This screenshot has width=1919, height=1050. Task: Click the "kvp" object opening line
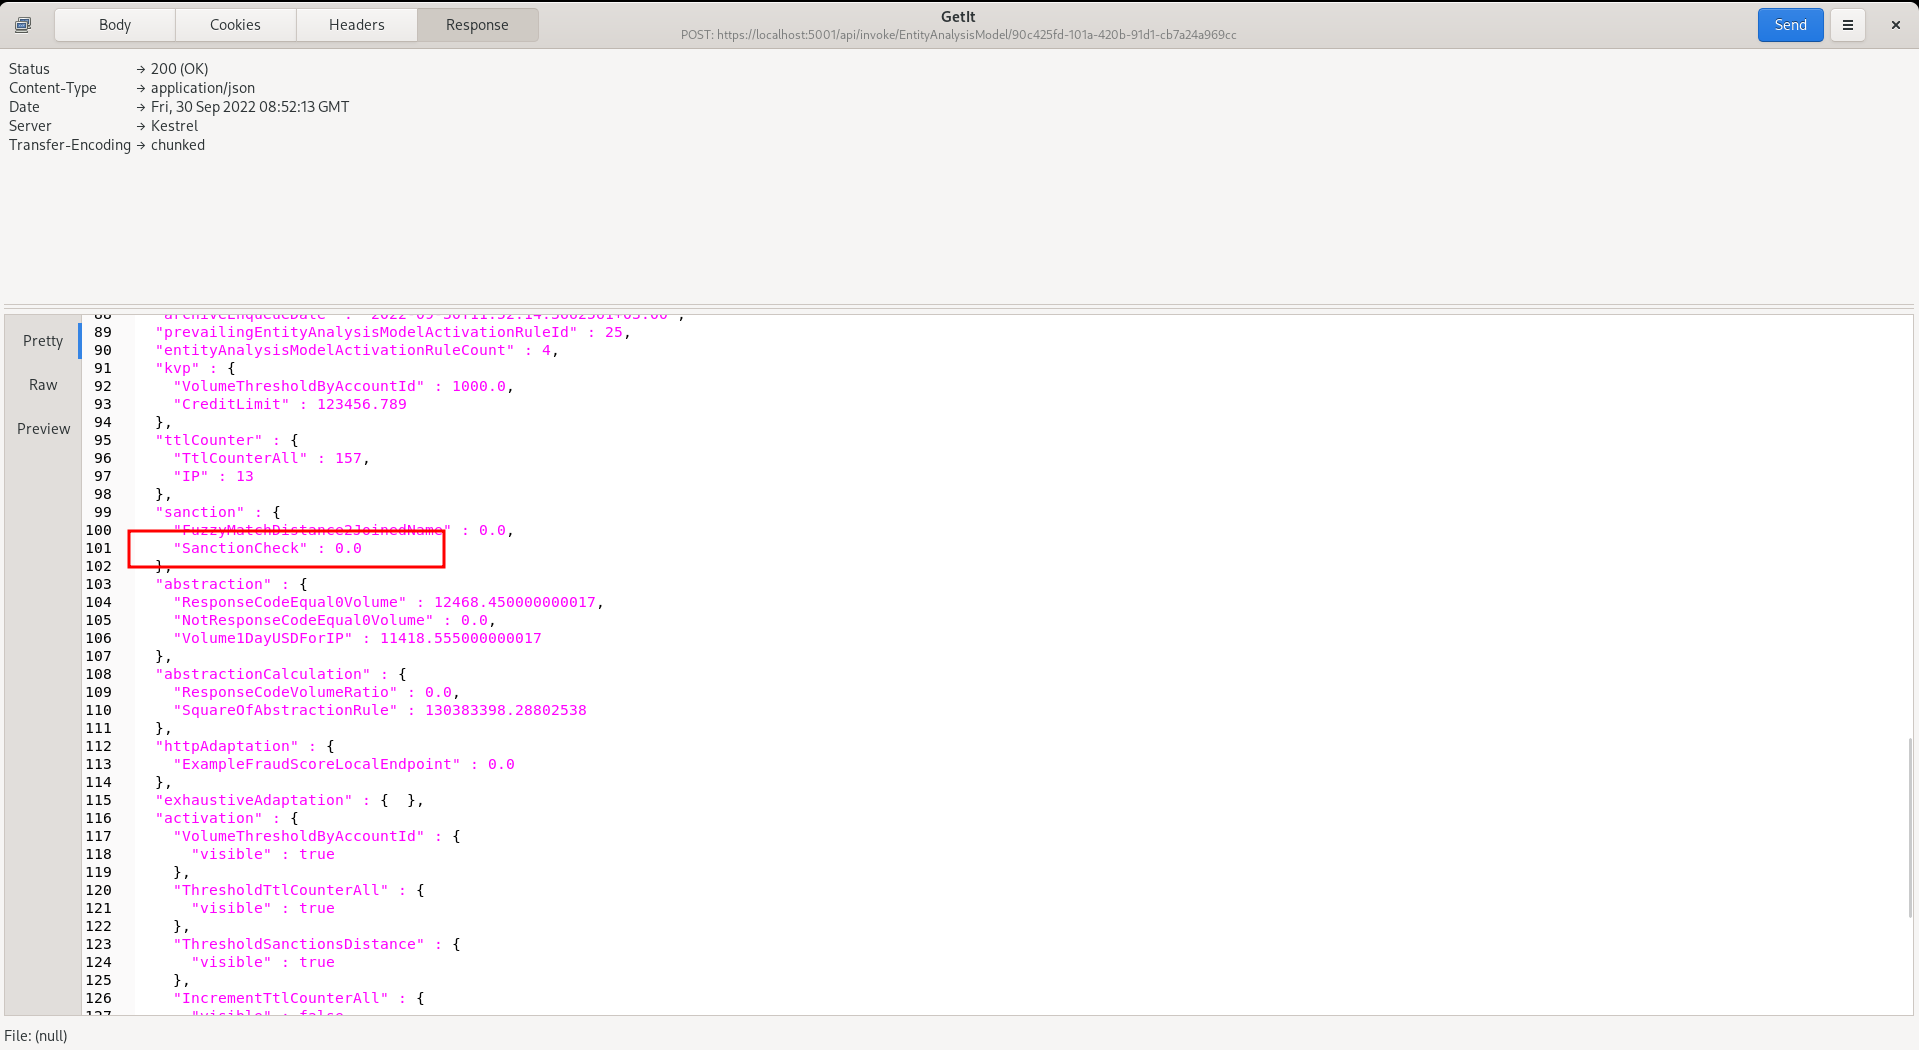tap(195, 368)
